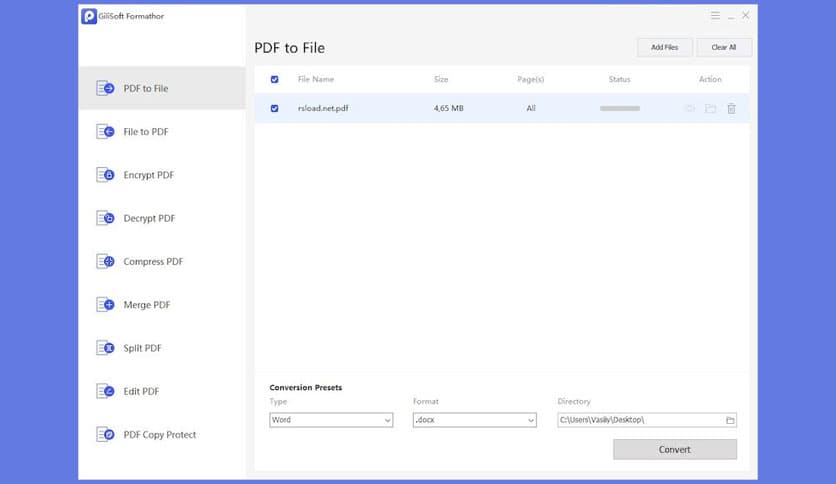The width and height of the screenshot is (836, 484).
Task: Click the Convert button
Action: (674, 449)
